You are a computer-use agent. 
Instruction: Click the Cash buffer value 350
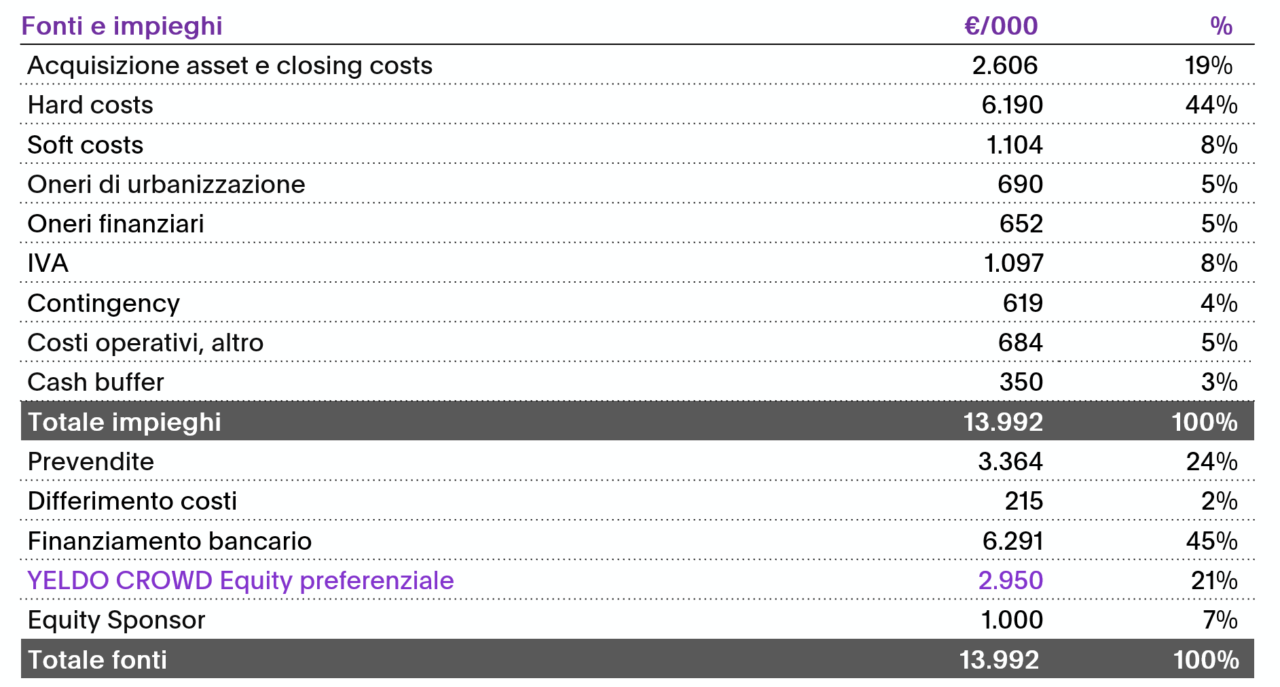tap(1020, 382)
